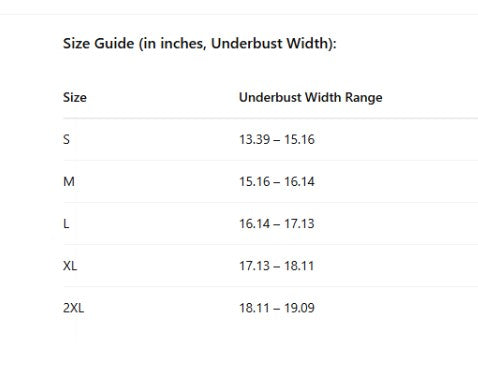Image resolution: width=478 pixels, height=370 pixels.
Task: Select the 17.13 – 18.11 range value
Action: click(277, 266)
